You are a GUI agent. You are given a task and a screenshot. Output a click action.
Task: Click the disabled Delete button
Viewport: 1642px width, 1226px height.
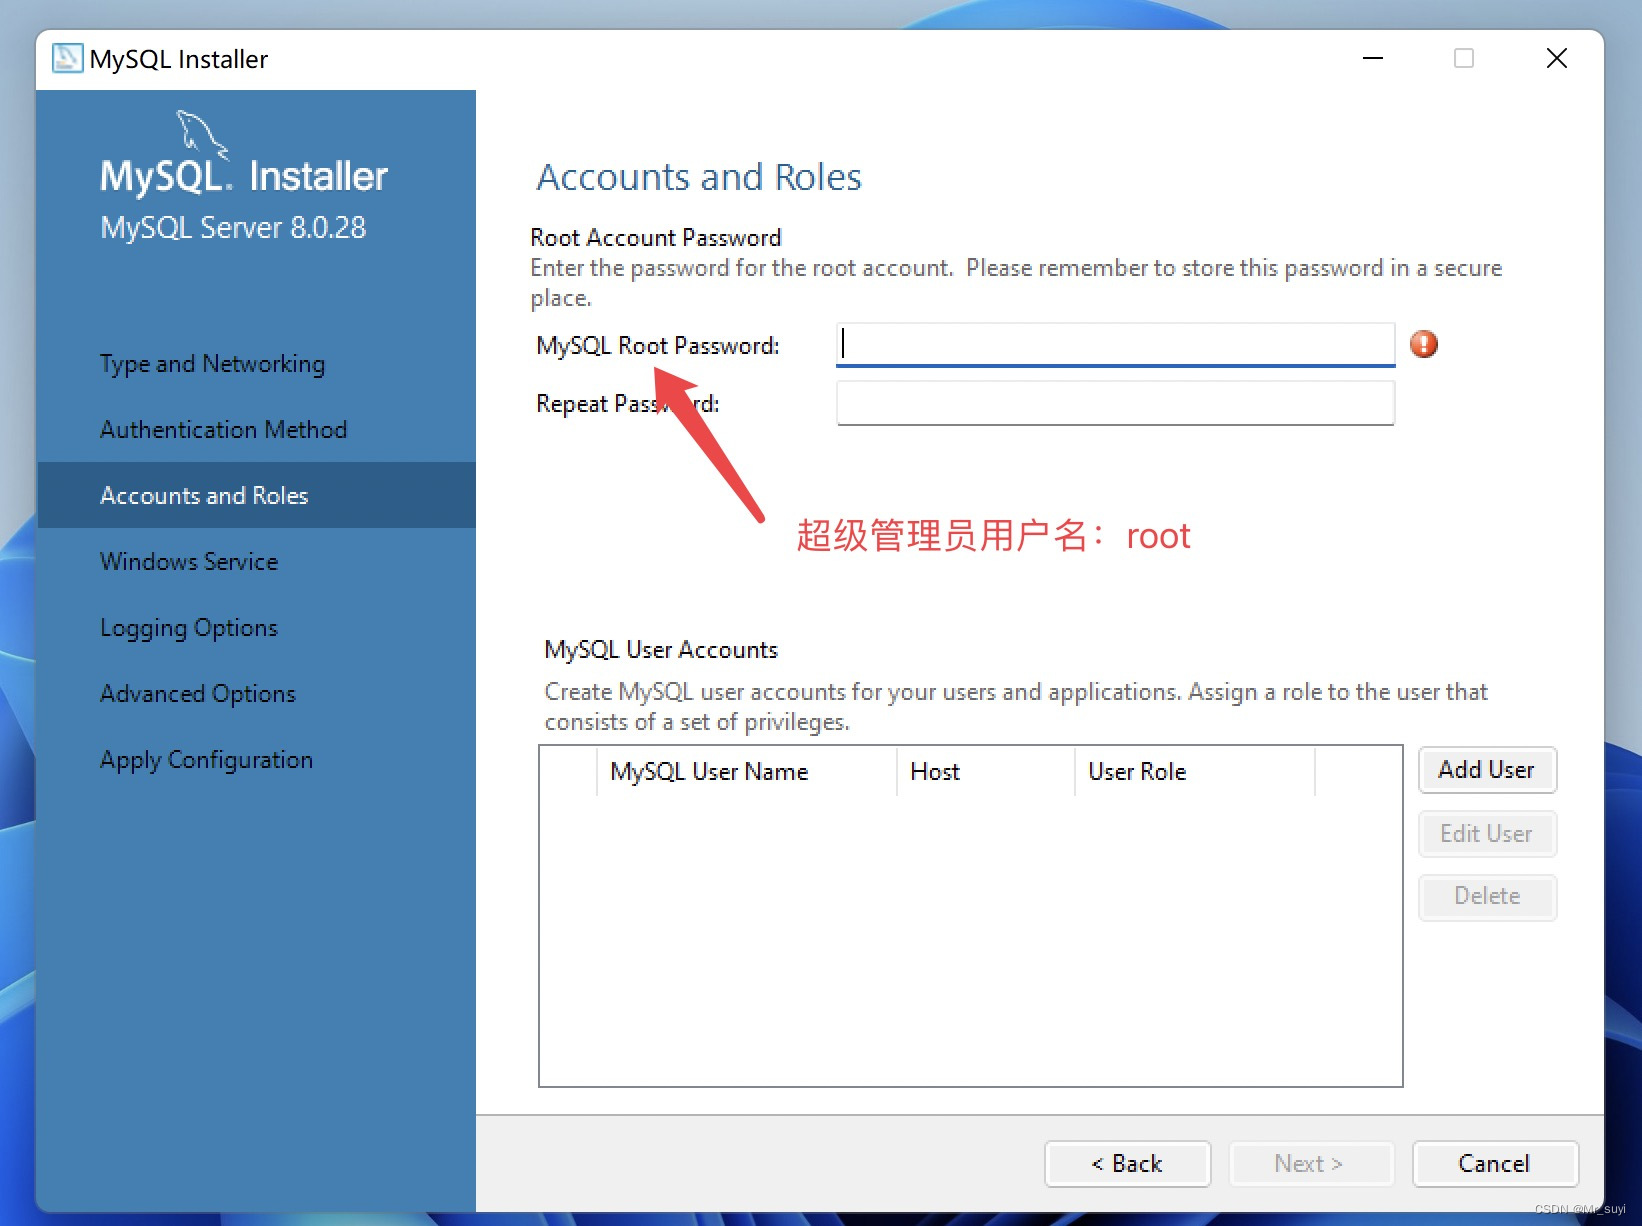[x=1487, y=897]
